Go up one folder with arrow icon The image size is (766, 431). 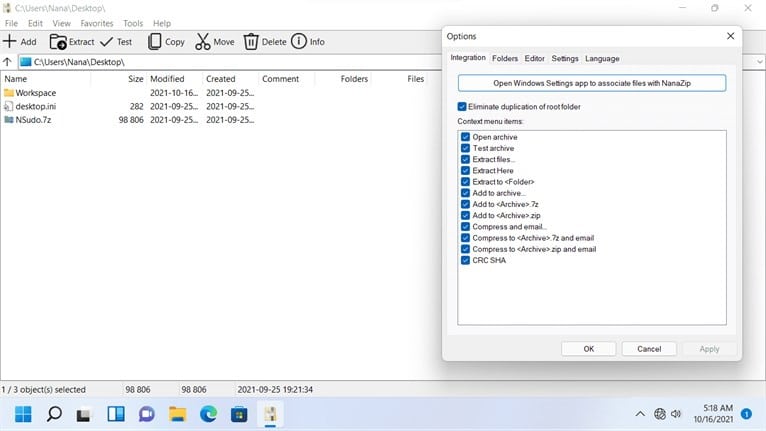pyautogui.click(x=8, y=62)
